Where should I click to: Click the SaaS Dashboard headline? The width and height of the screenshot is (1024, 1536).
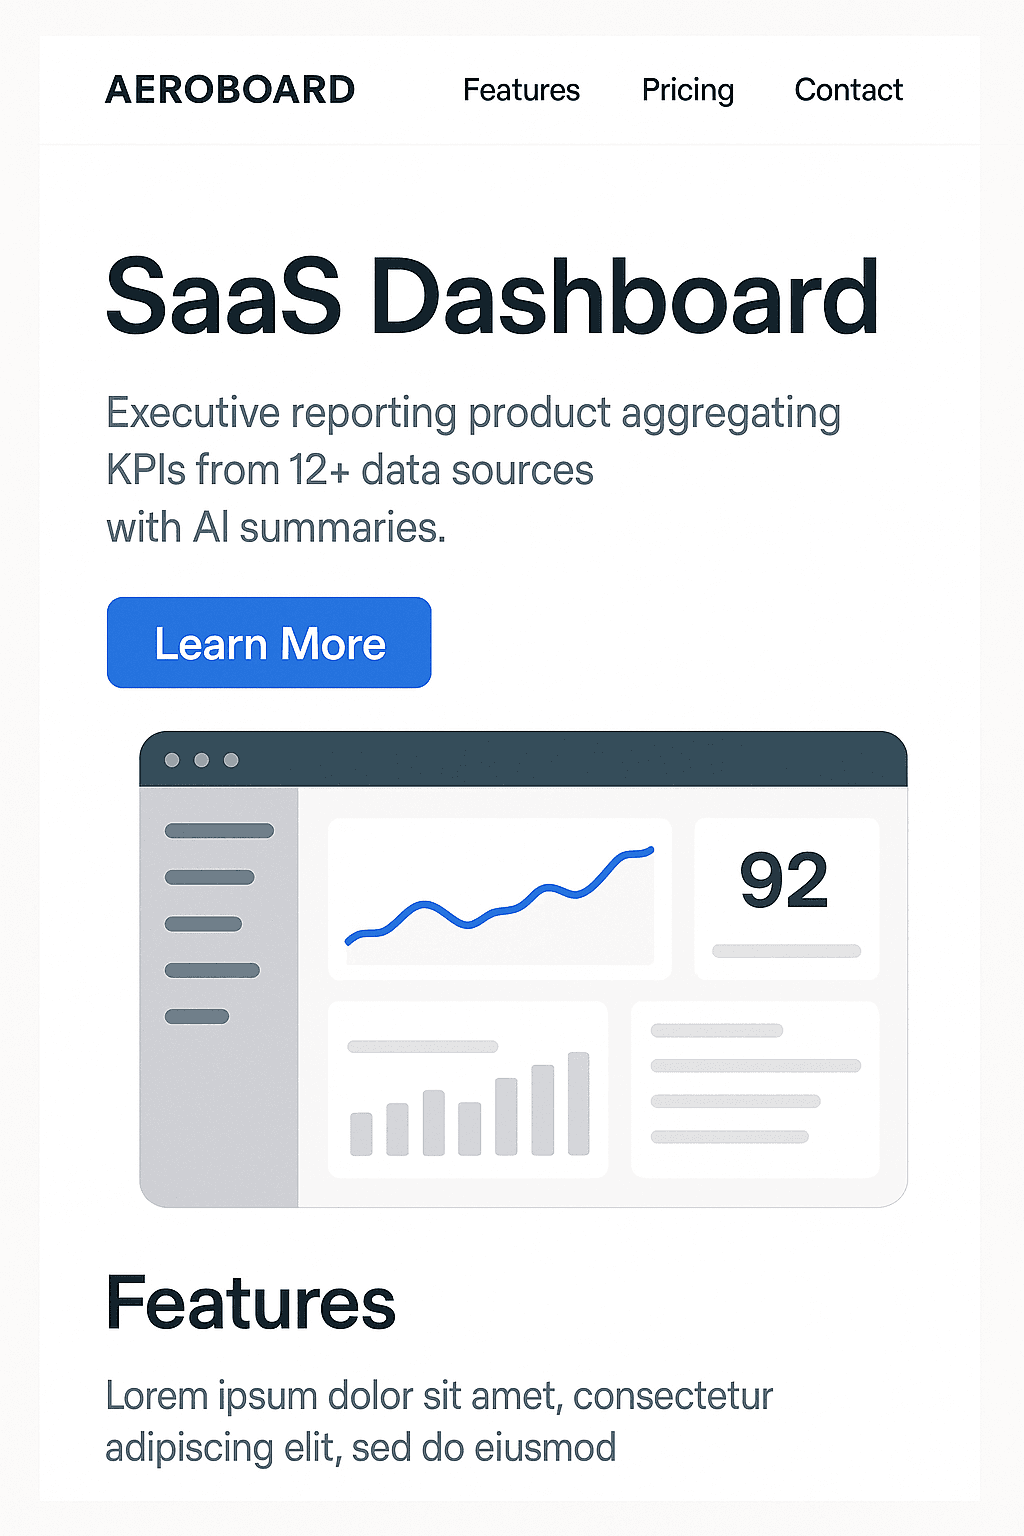tap(492, 298)
